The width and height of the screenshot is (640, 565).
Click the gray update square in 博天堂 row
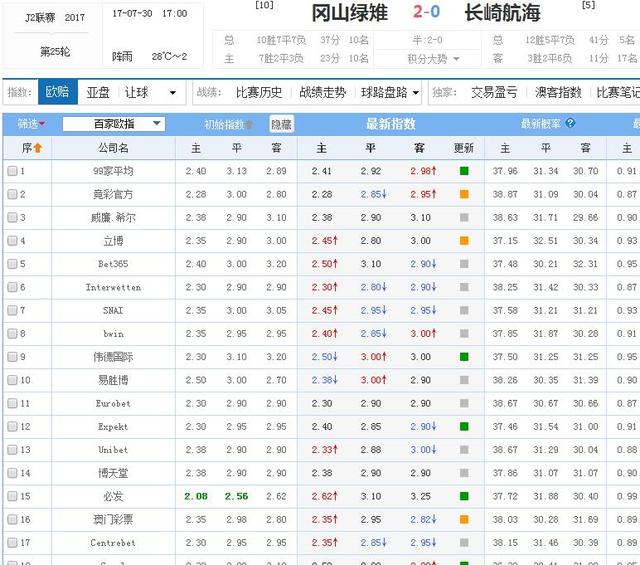464,473
